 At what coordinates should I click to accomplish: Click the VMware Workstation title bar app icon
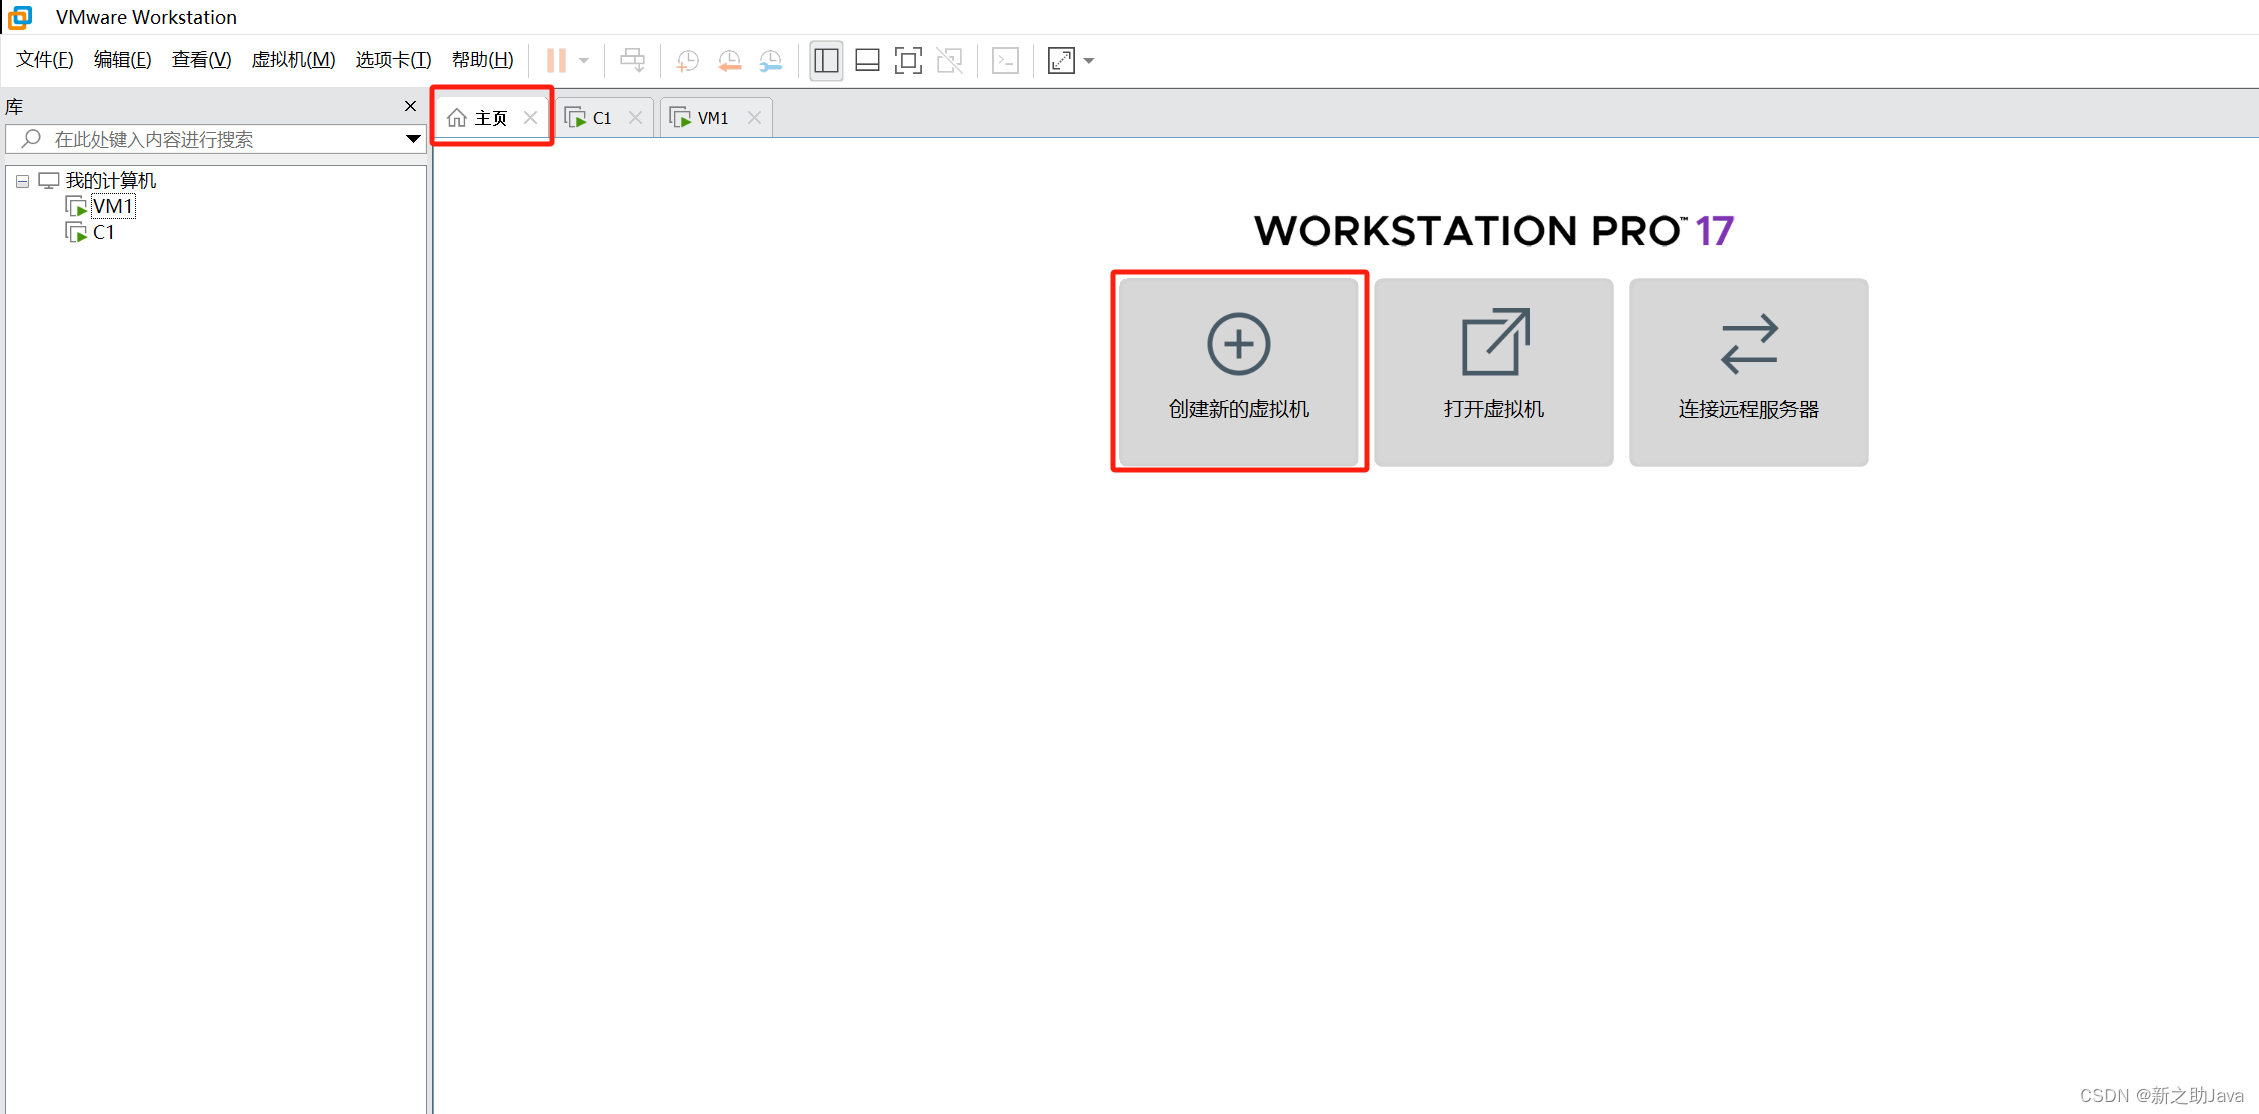(20, 17)
